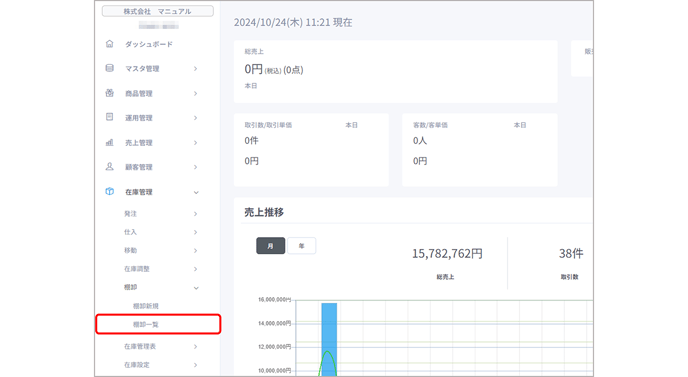Screen dimensions: 688x377
Task: Expand the マスタ管理 chevron
Action: tap(196, 69)
